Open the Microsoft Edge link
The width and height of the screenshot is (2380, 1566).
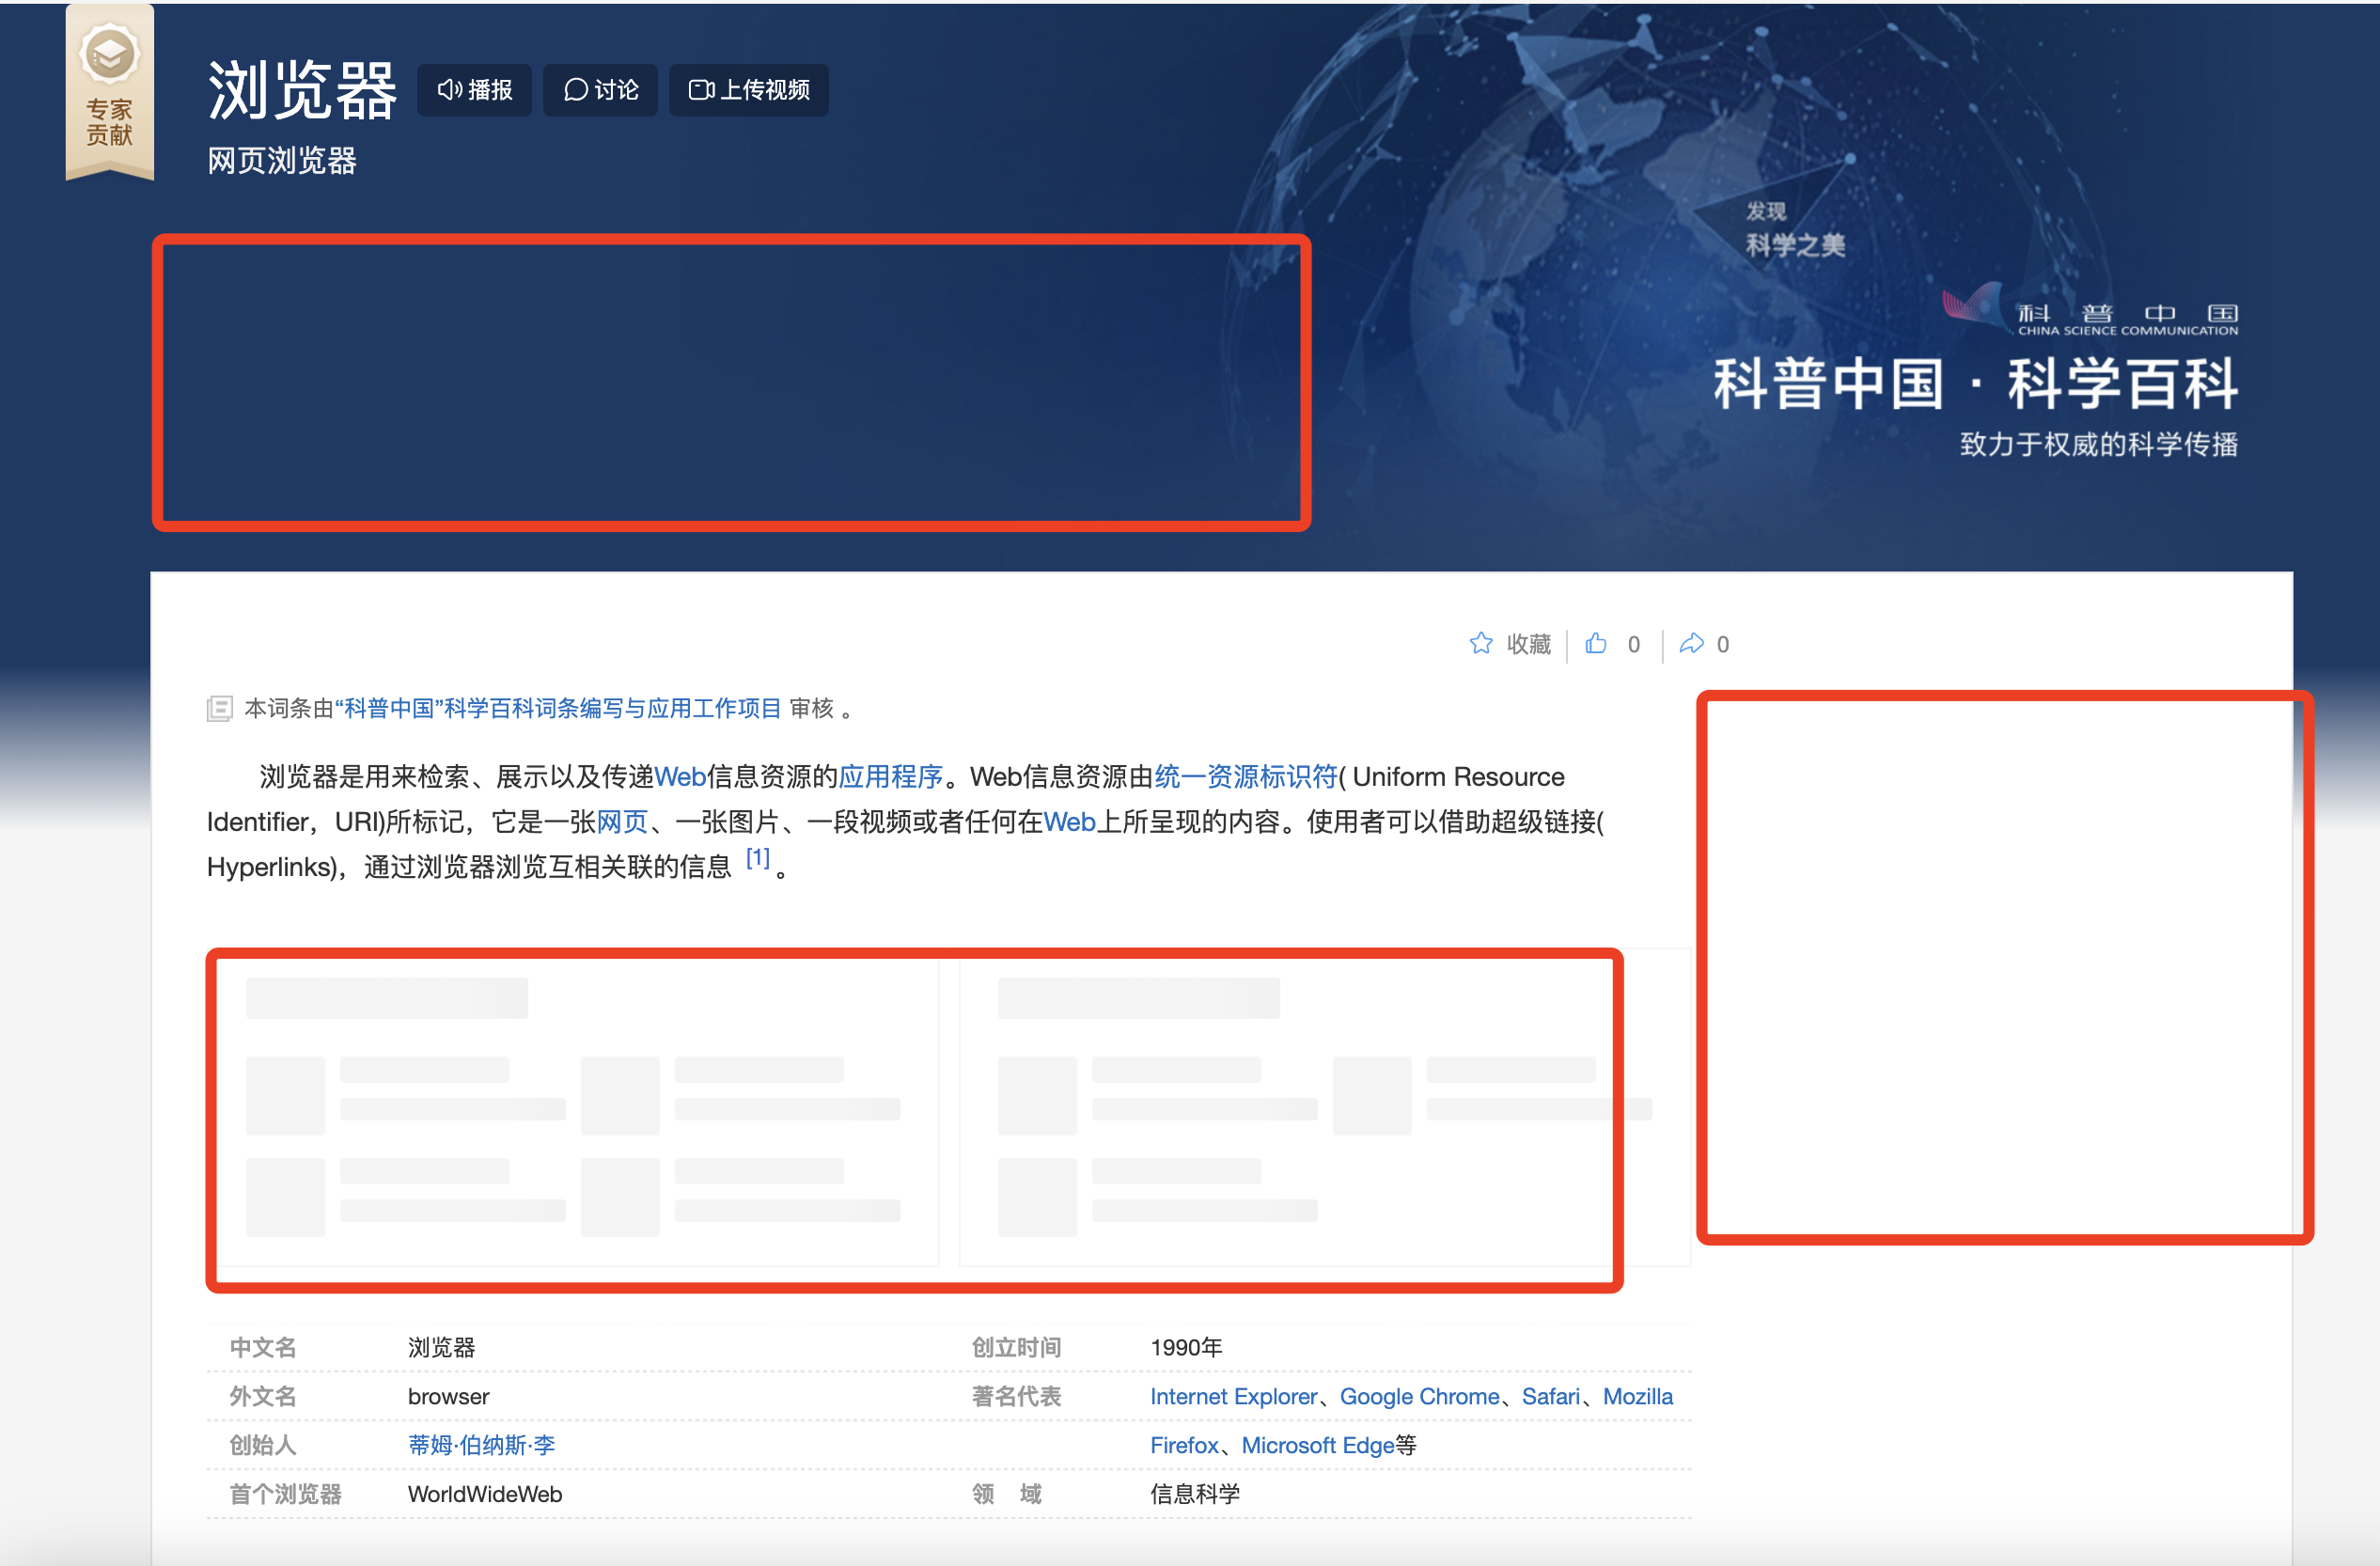(x=1317, y=1445)
